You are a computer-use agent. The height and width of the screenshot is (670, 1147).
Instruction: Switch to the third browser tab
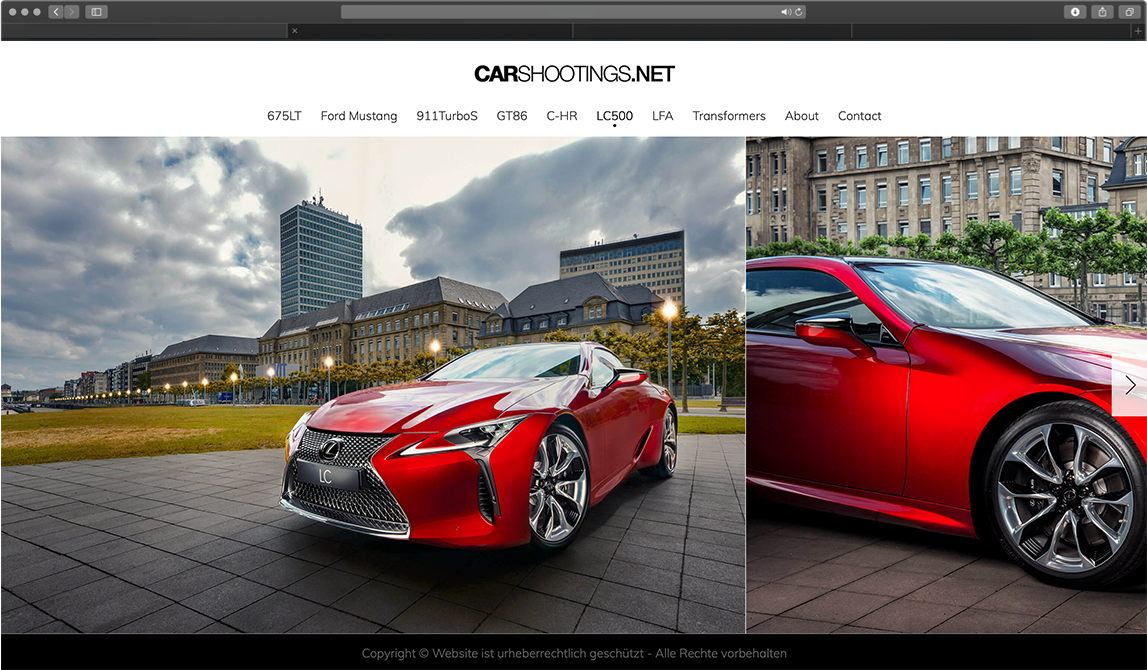[x=712, y=31]
